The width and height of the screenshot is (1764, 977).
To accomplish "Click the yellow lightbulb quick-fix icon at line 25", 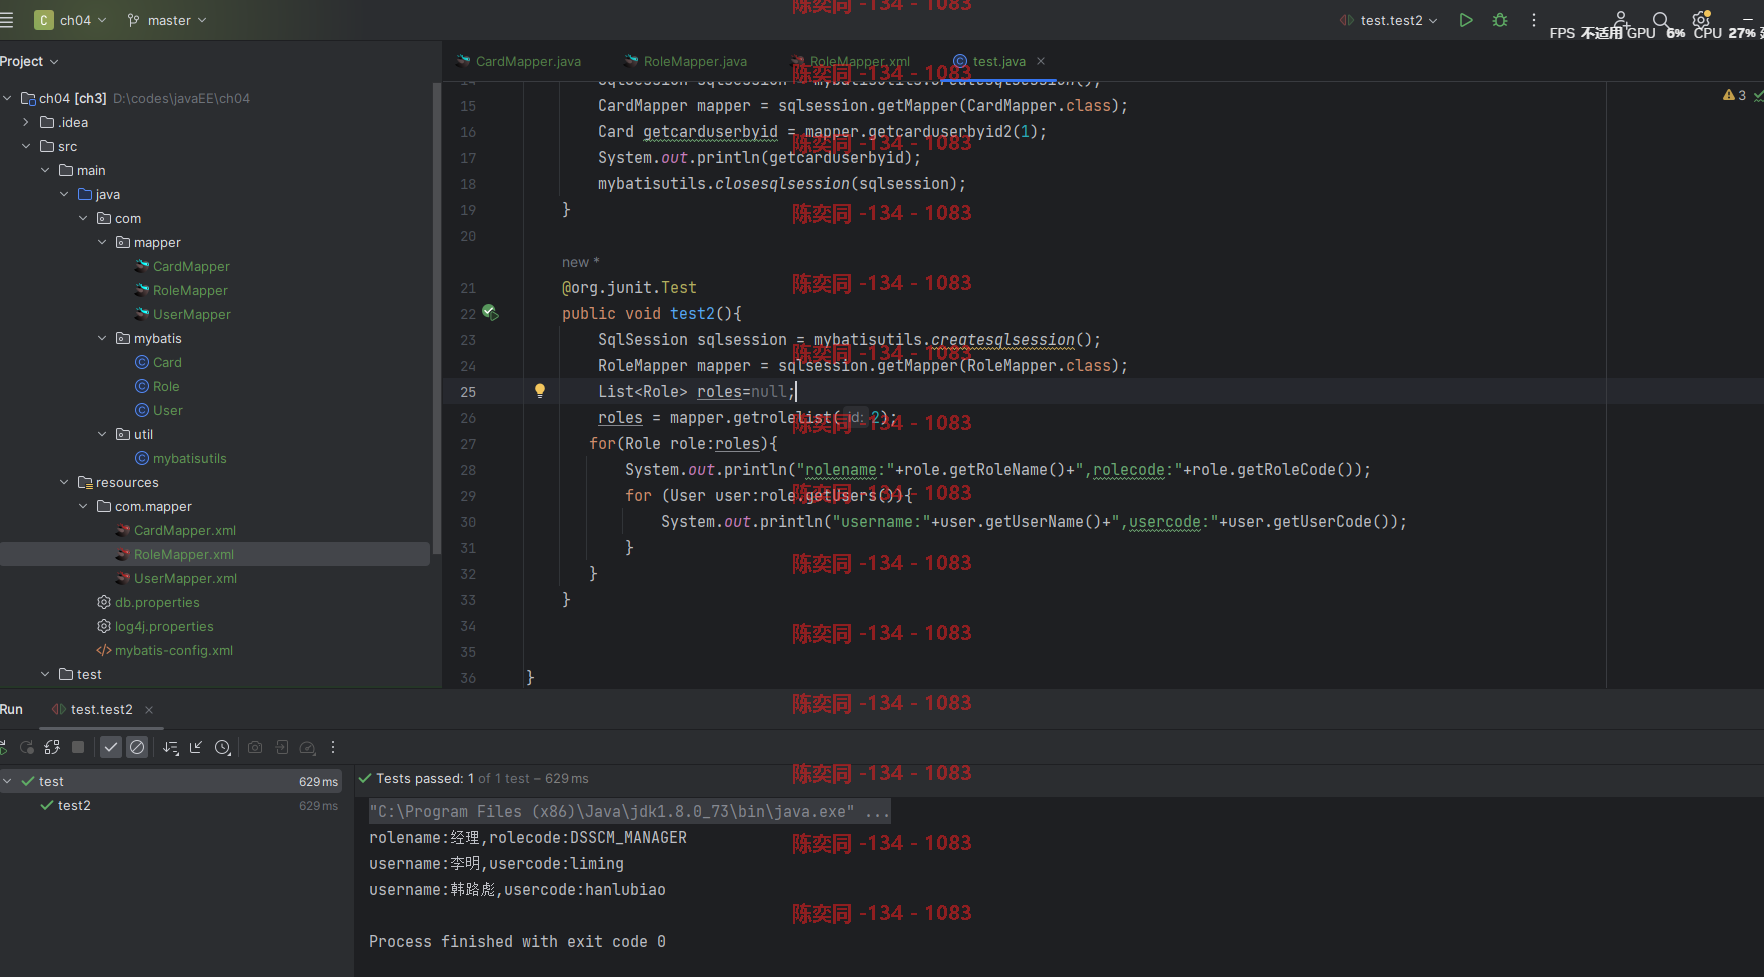I will point(540,391).
